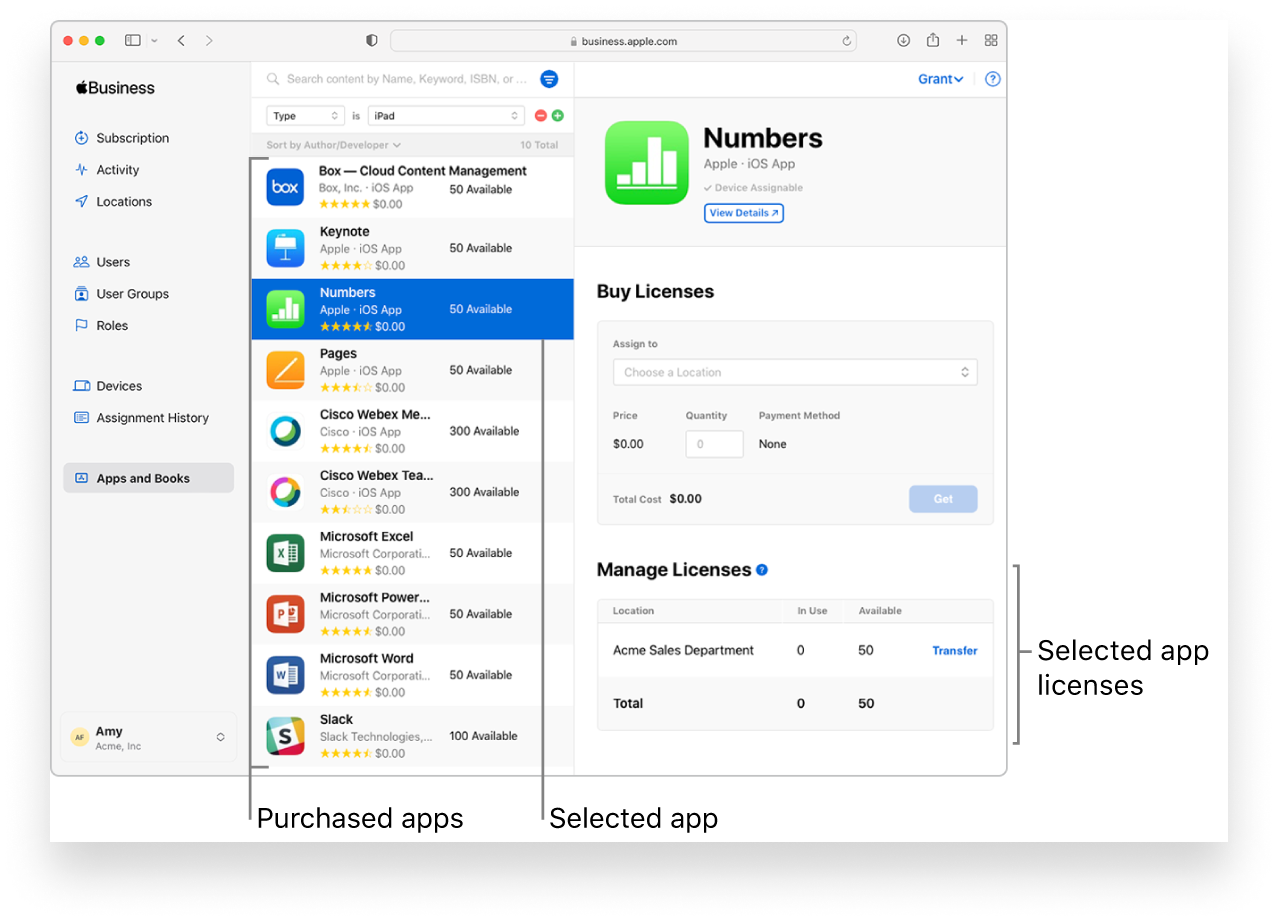Remove the filter with the red minus button
Image resolution: width=1278 pixels, height=922 pixels.
(541, 116)
